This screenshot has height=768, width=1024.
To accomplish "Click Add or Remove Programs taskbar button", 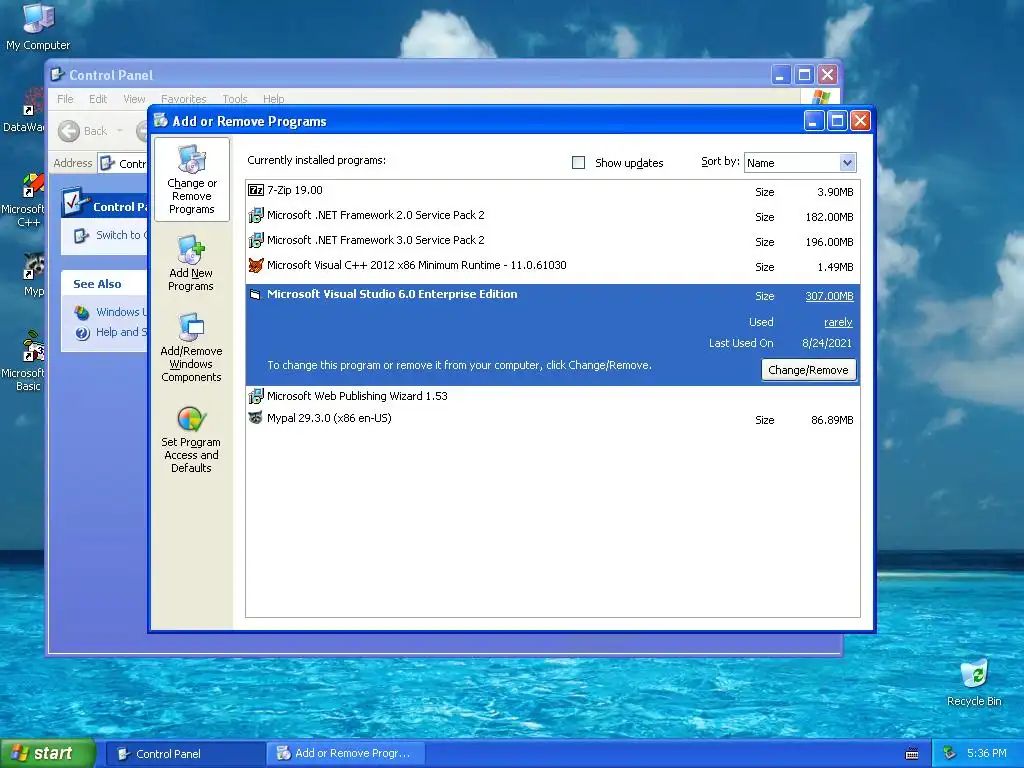I will click(346, 754).
